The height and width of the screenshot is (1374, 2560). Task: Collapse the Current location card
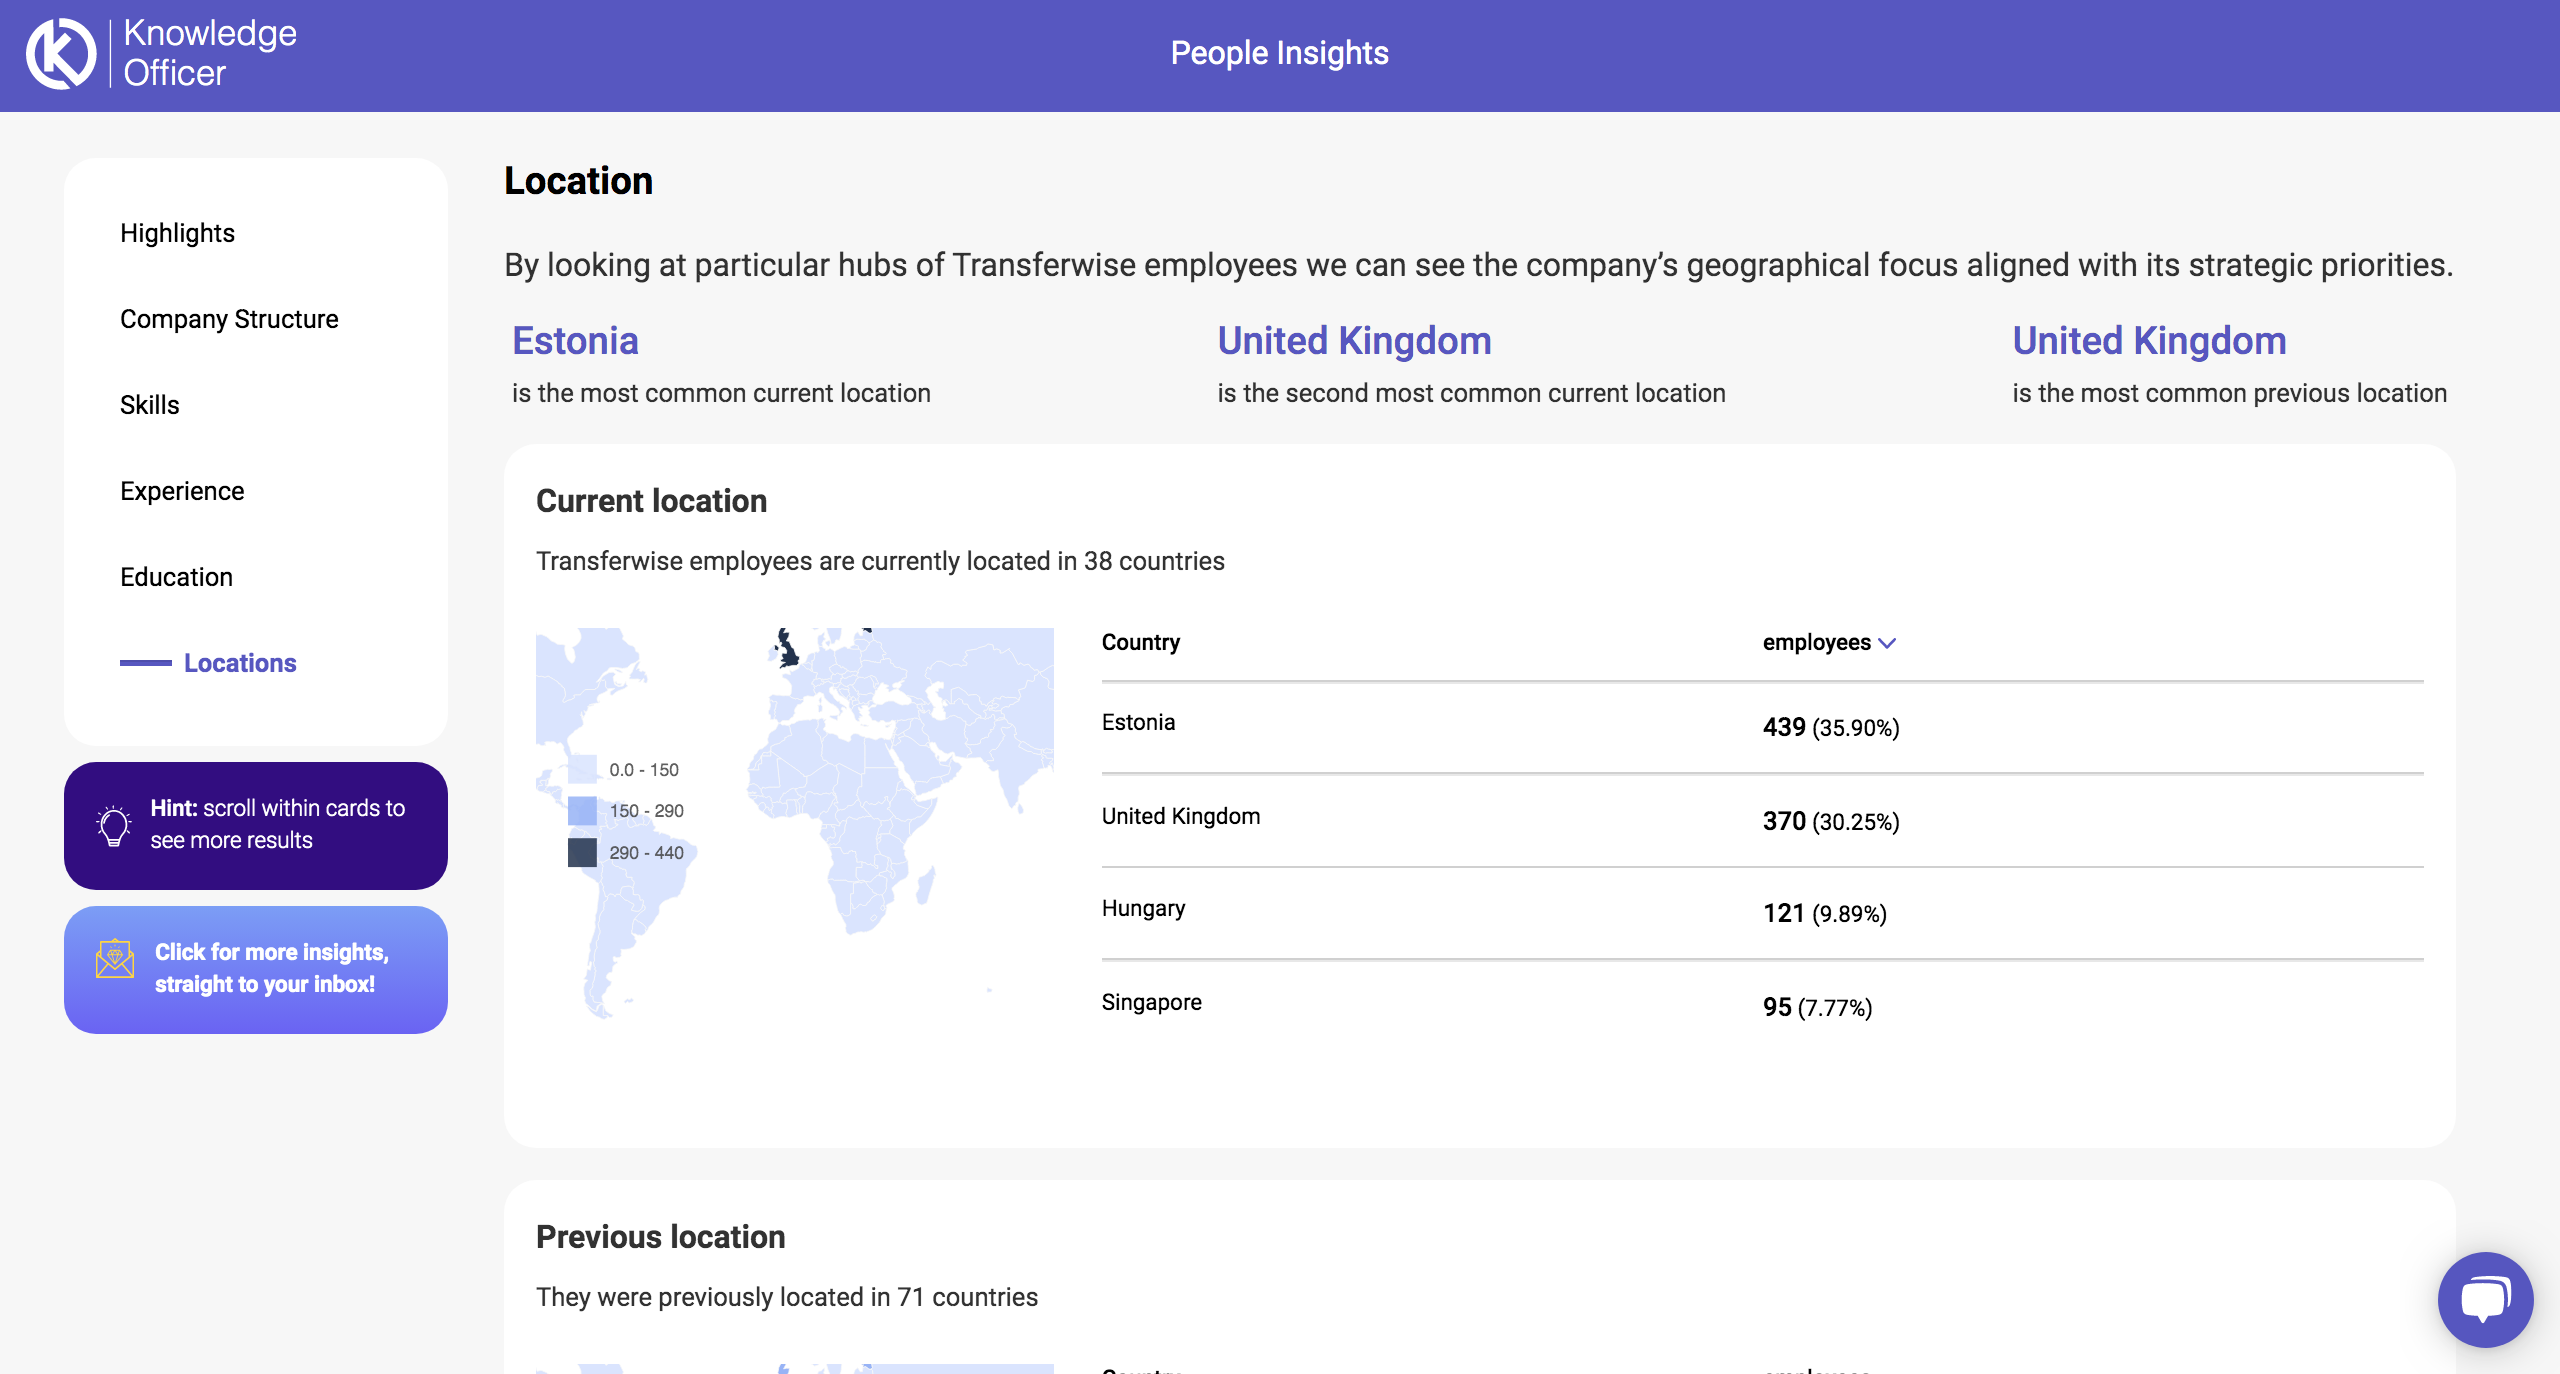[652, 501]
